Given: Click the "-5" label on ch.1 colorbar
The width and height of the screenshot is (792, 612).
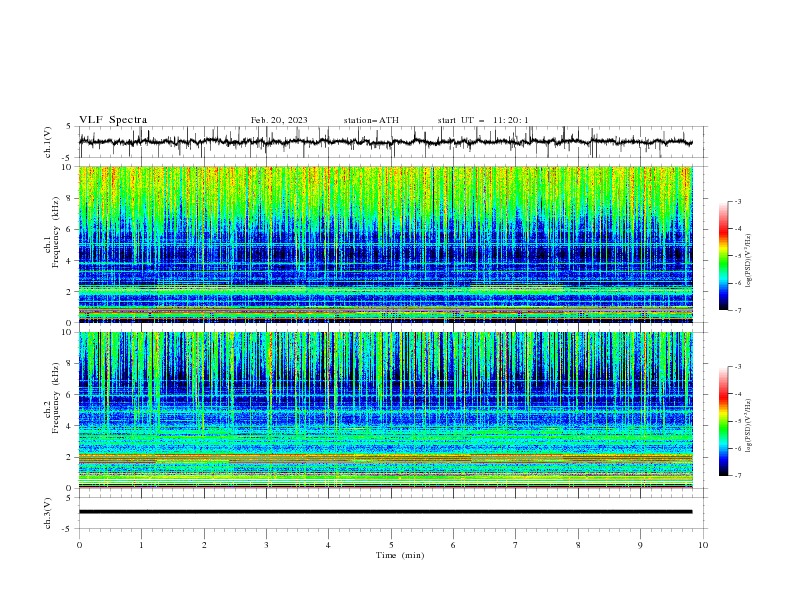Looking at the screenshot, I should tap(738, 256).
